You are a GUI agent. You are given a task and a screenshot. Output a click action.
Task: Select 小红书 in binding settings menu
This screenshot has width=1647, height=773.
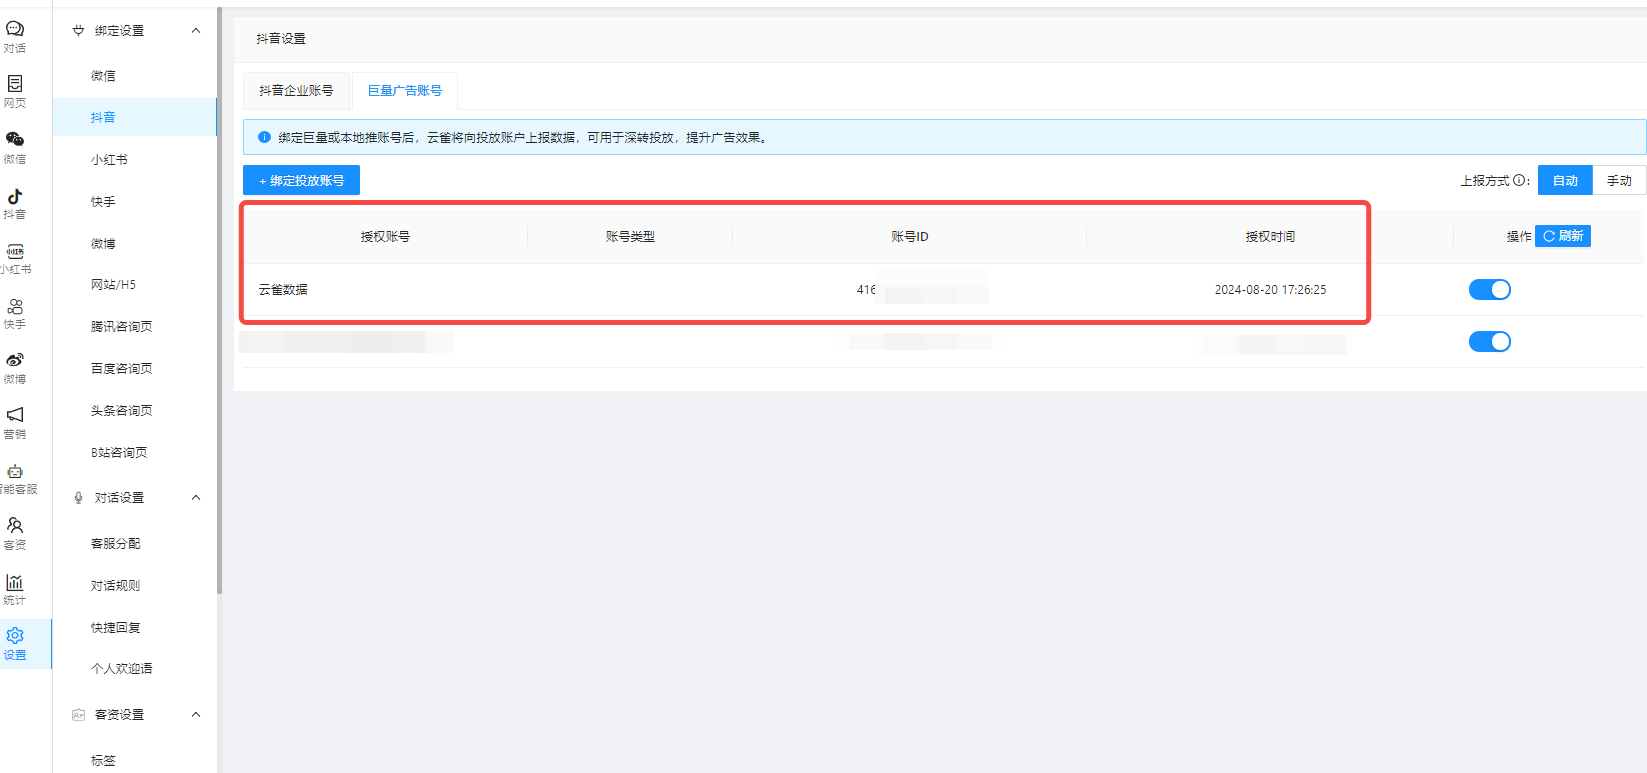109,160
